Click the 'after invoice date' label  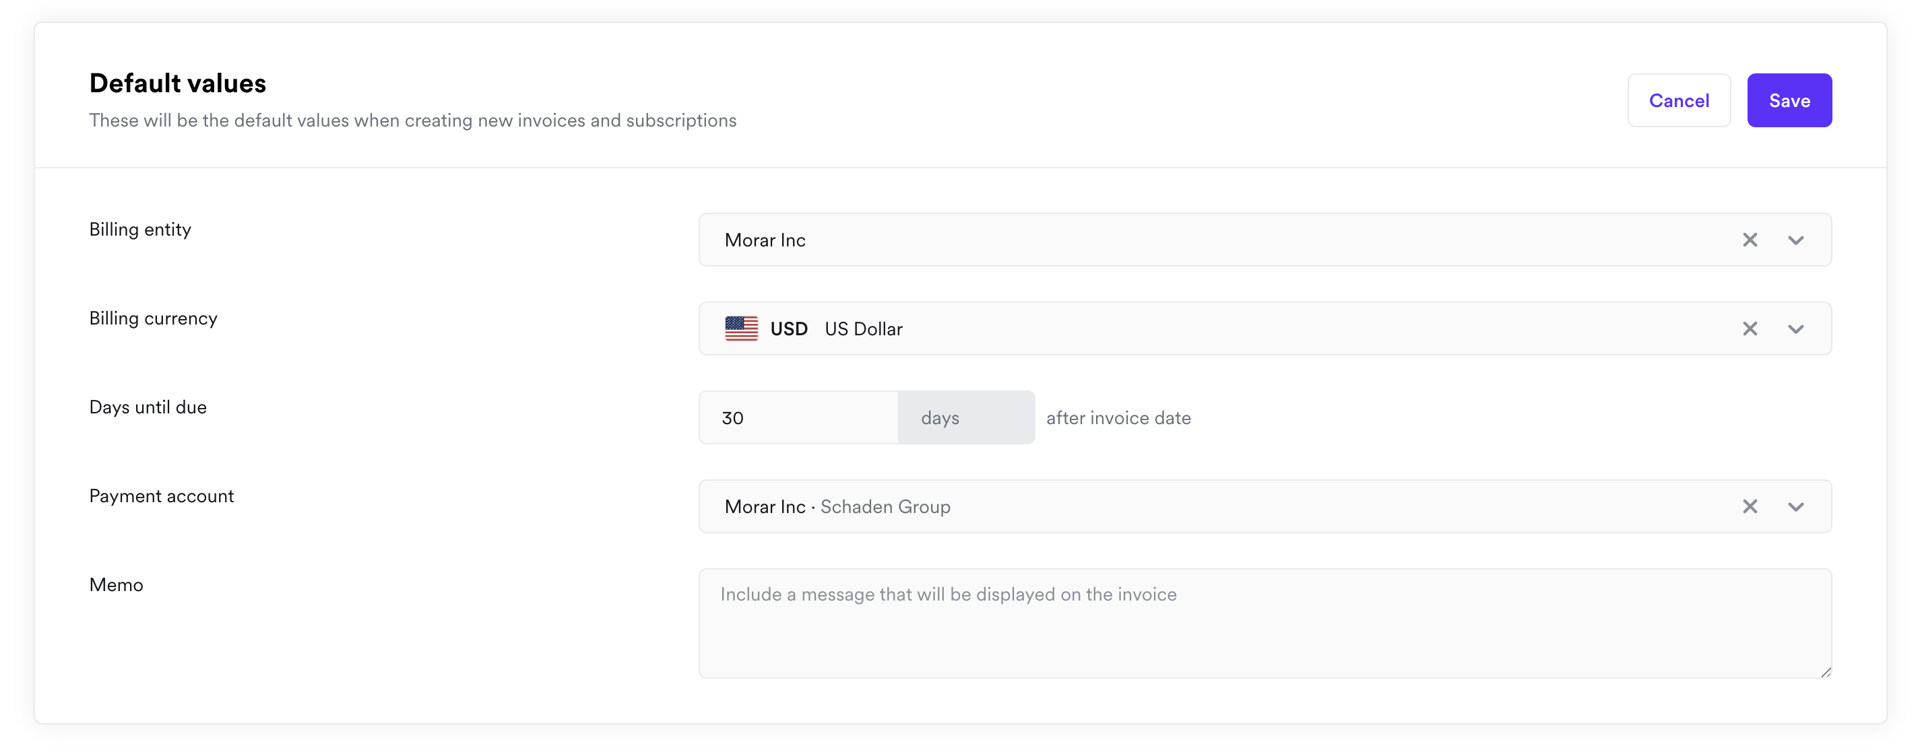(1118, 418)
